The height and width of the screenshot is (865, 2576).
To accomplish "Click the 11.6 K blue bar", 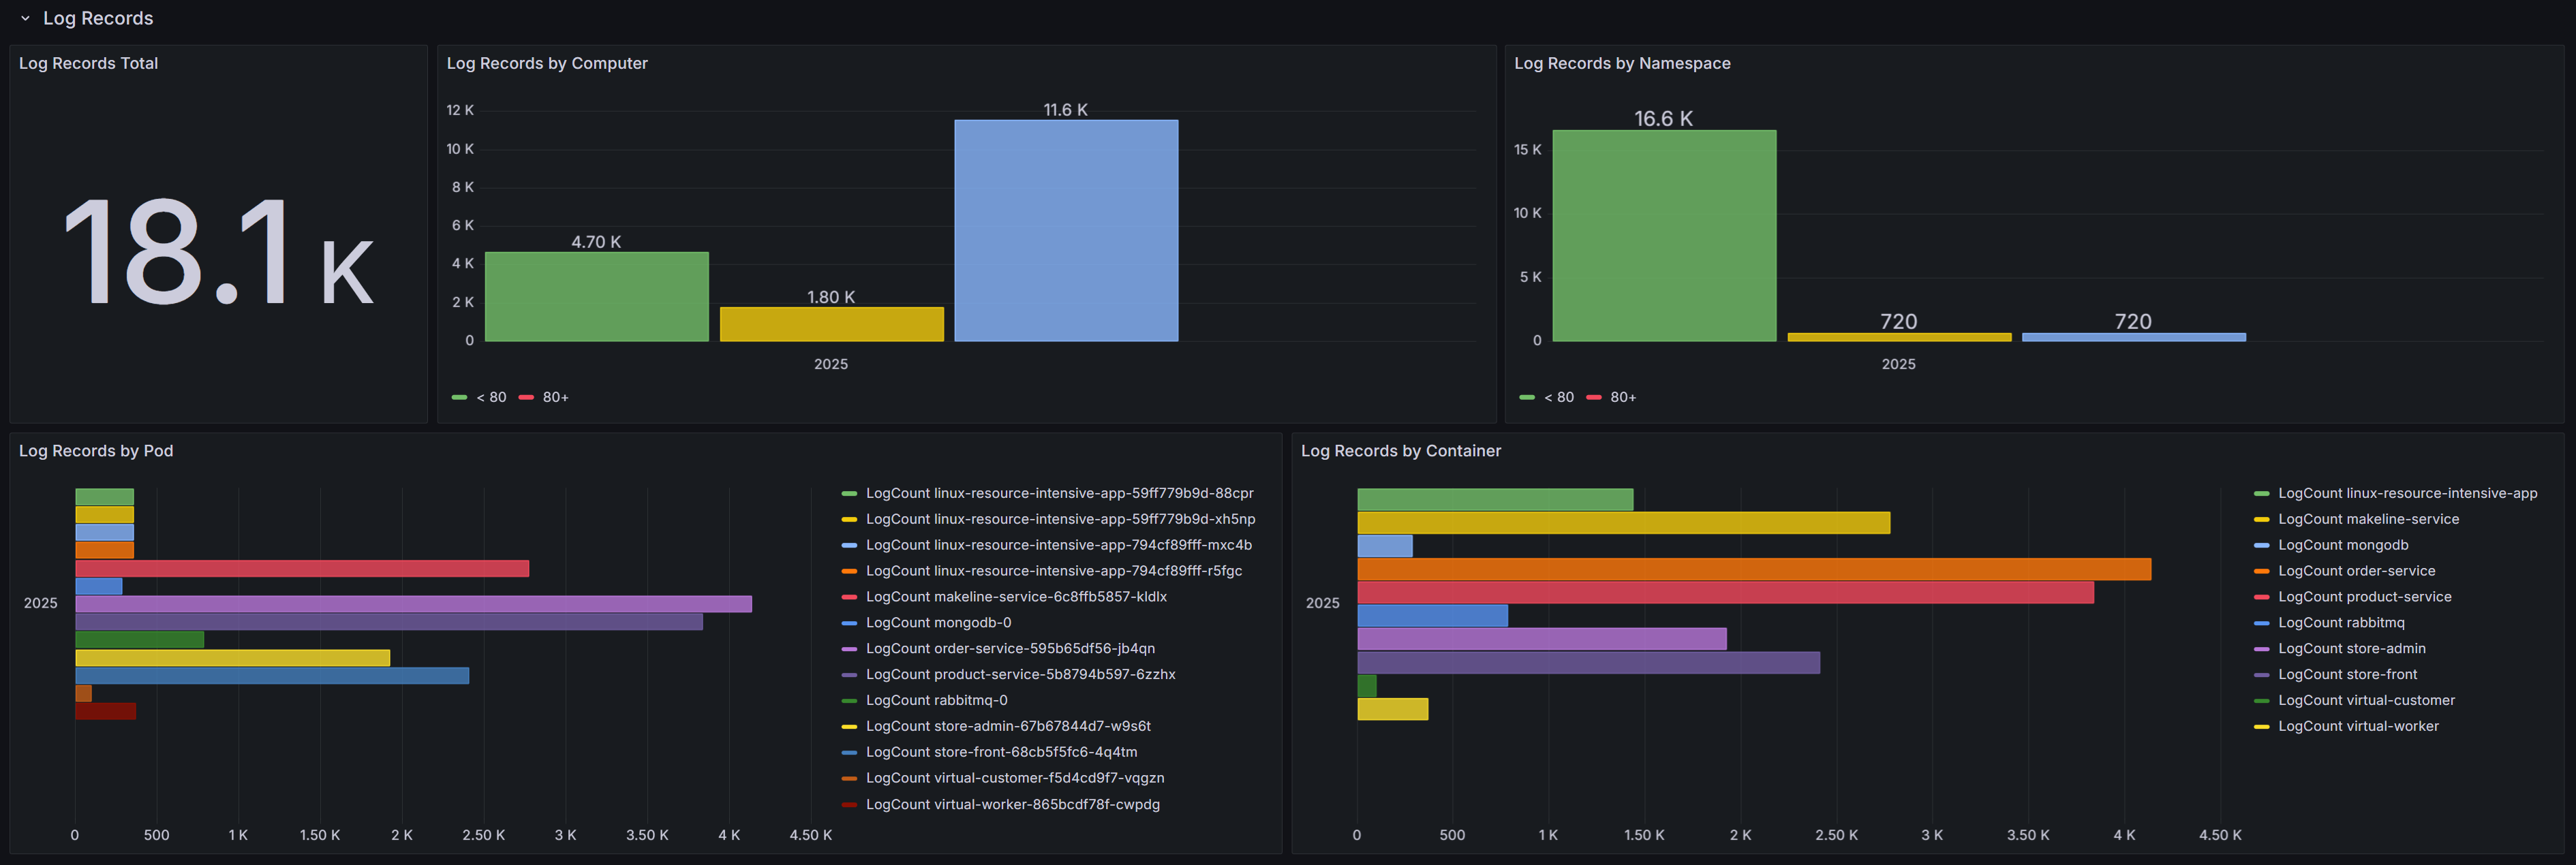I will (1065, 230).
